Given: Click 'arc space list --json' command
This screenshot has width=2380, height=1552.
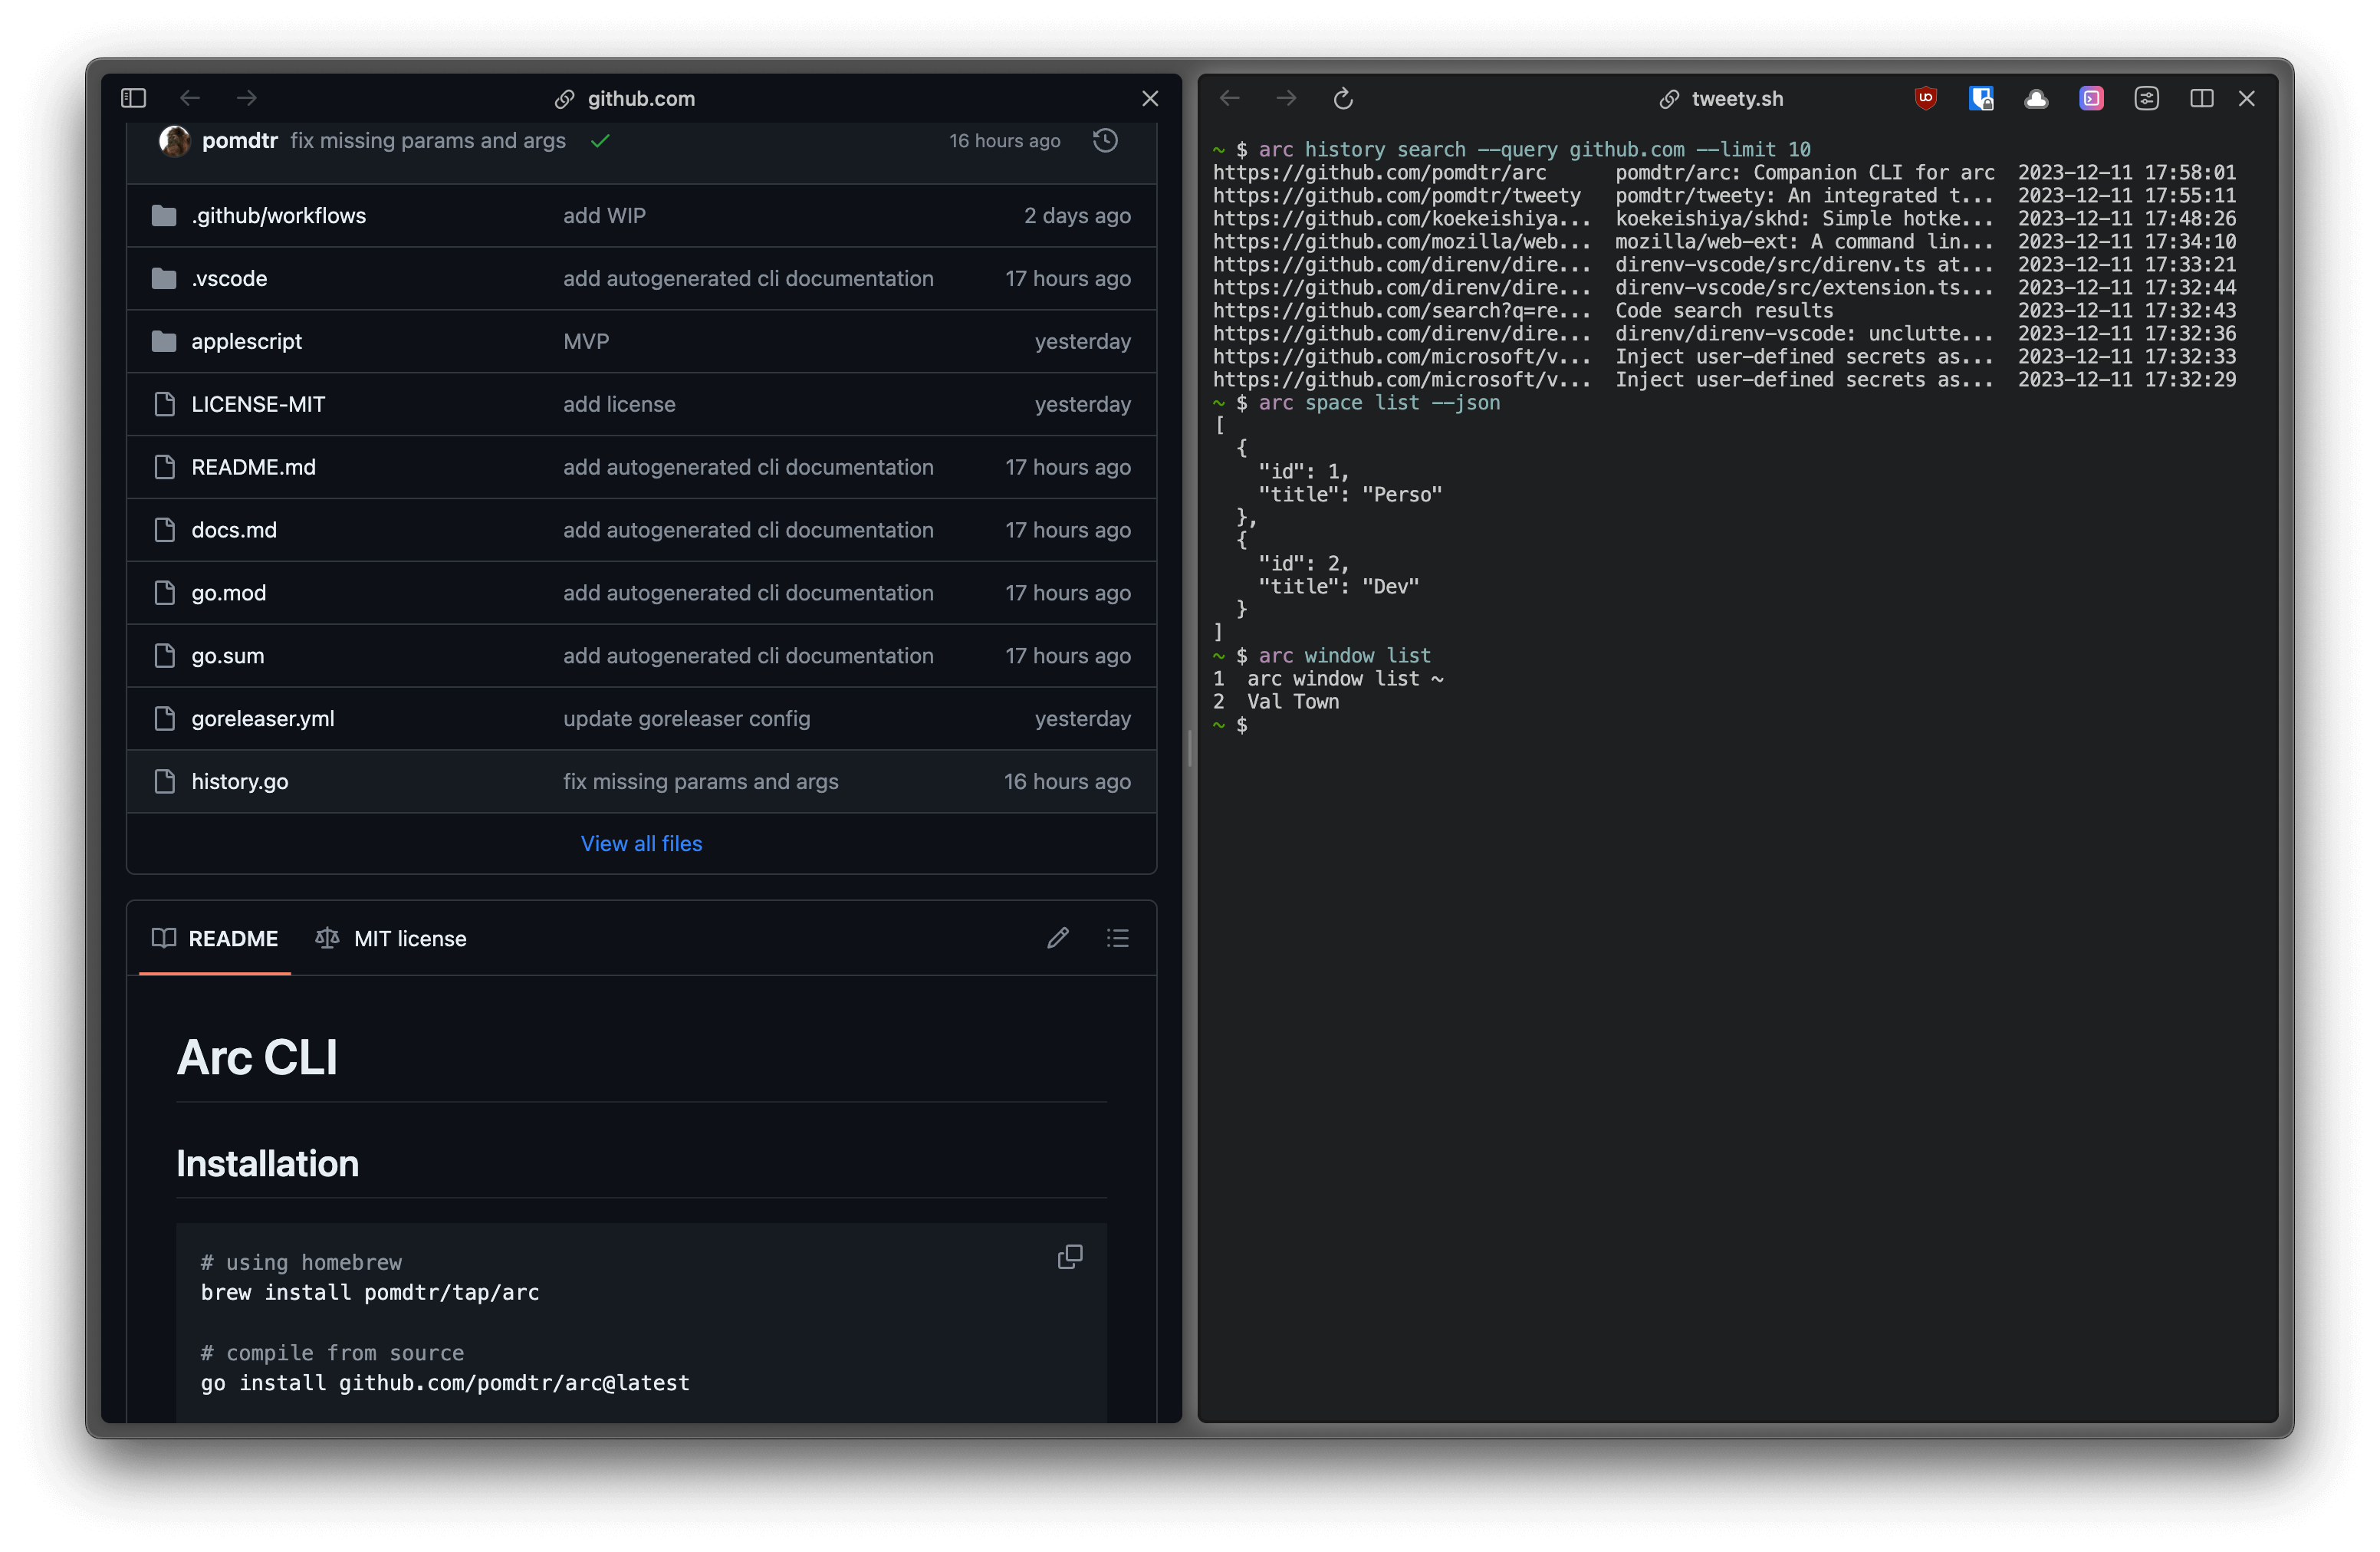Looking at the screenshot, I should point(1379,402).
